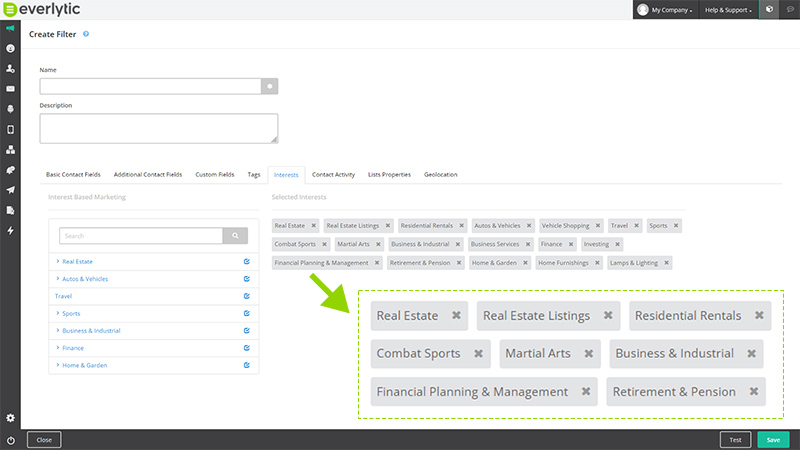Toggle select icon for Travel row
This screenshot has width=800, height=450.
pos(246,296)
